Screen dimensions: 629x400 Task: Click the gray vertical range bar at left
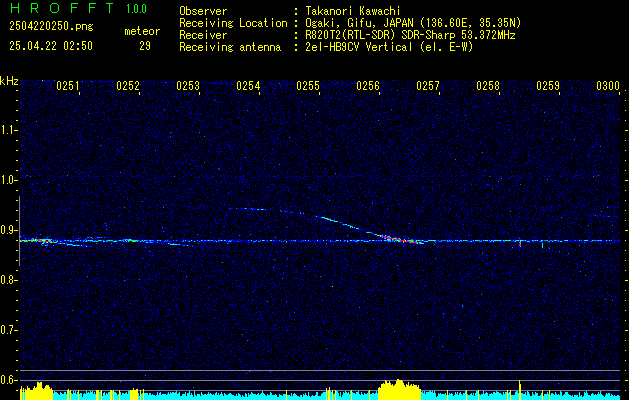pyautogui.click(x=19, y=231)
